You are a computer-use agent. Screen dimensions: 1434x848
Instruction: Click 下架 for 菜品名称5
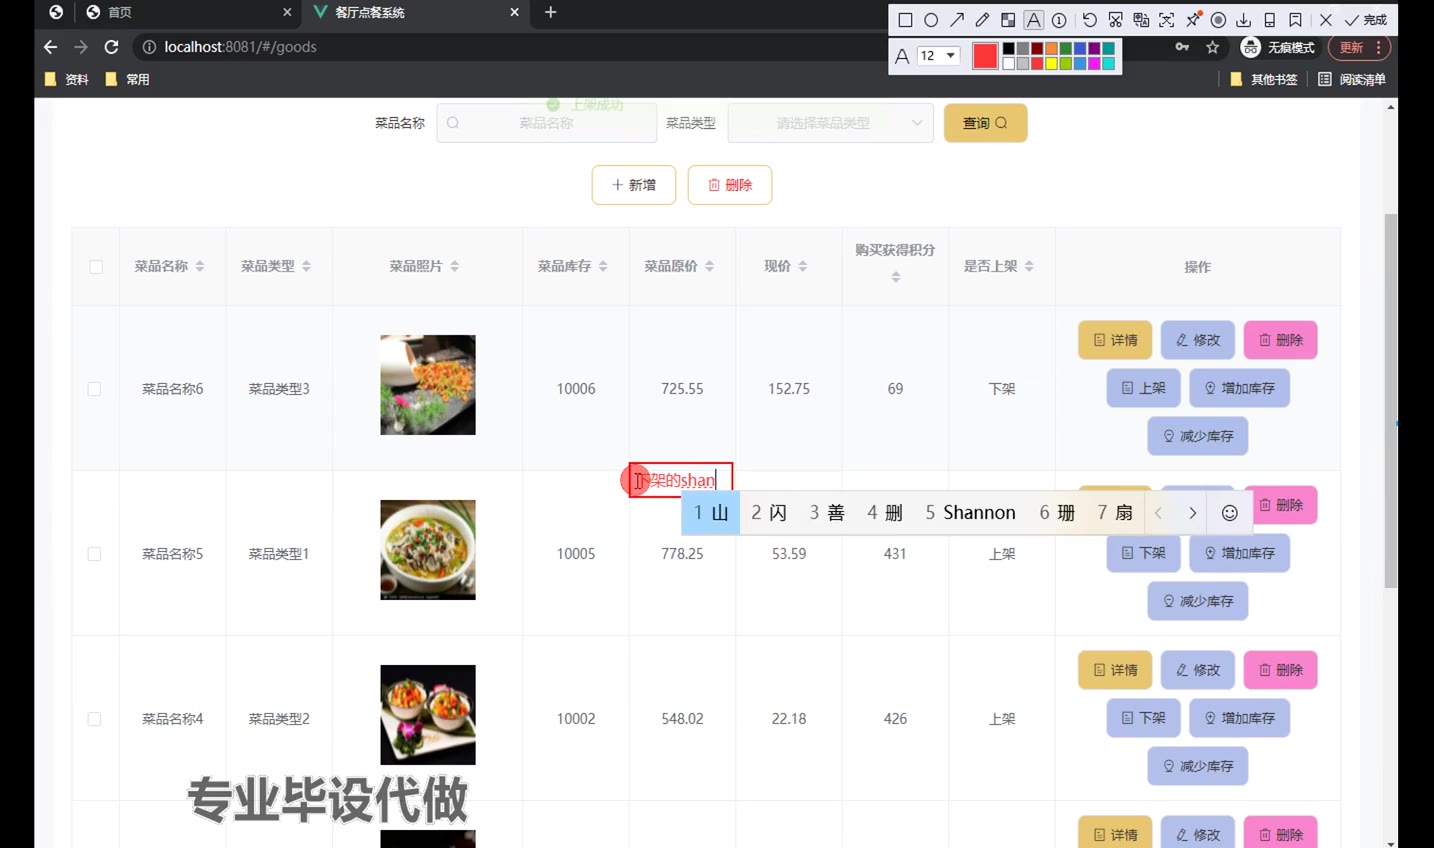(x=1144, y=553)
